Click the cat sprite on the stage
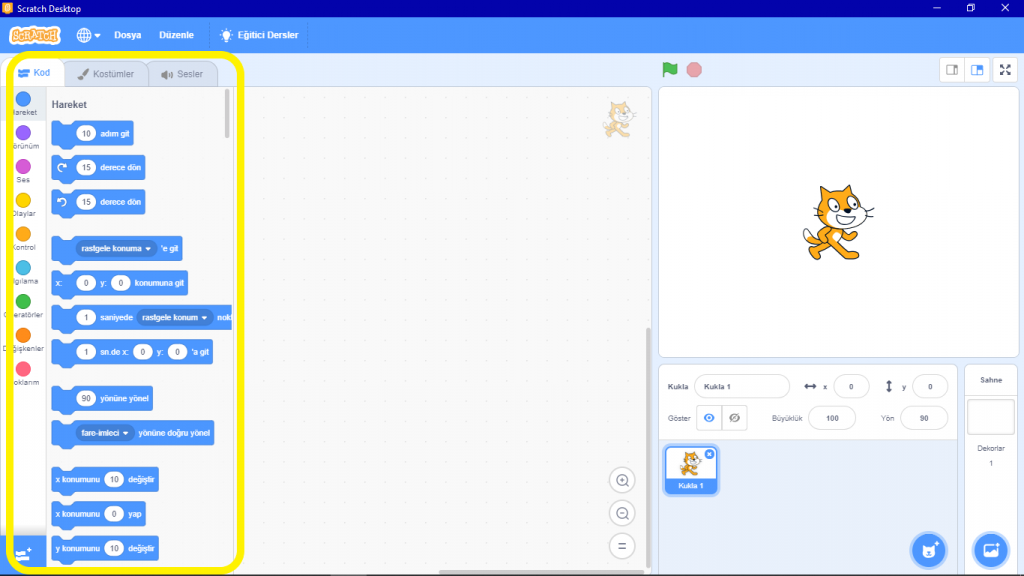 (x=837, y=222)
